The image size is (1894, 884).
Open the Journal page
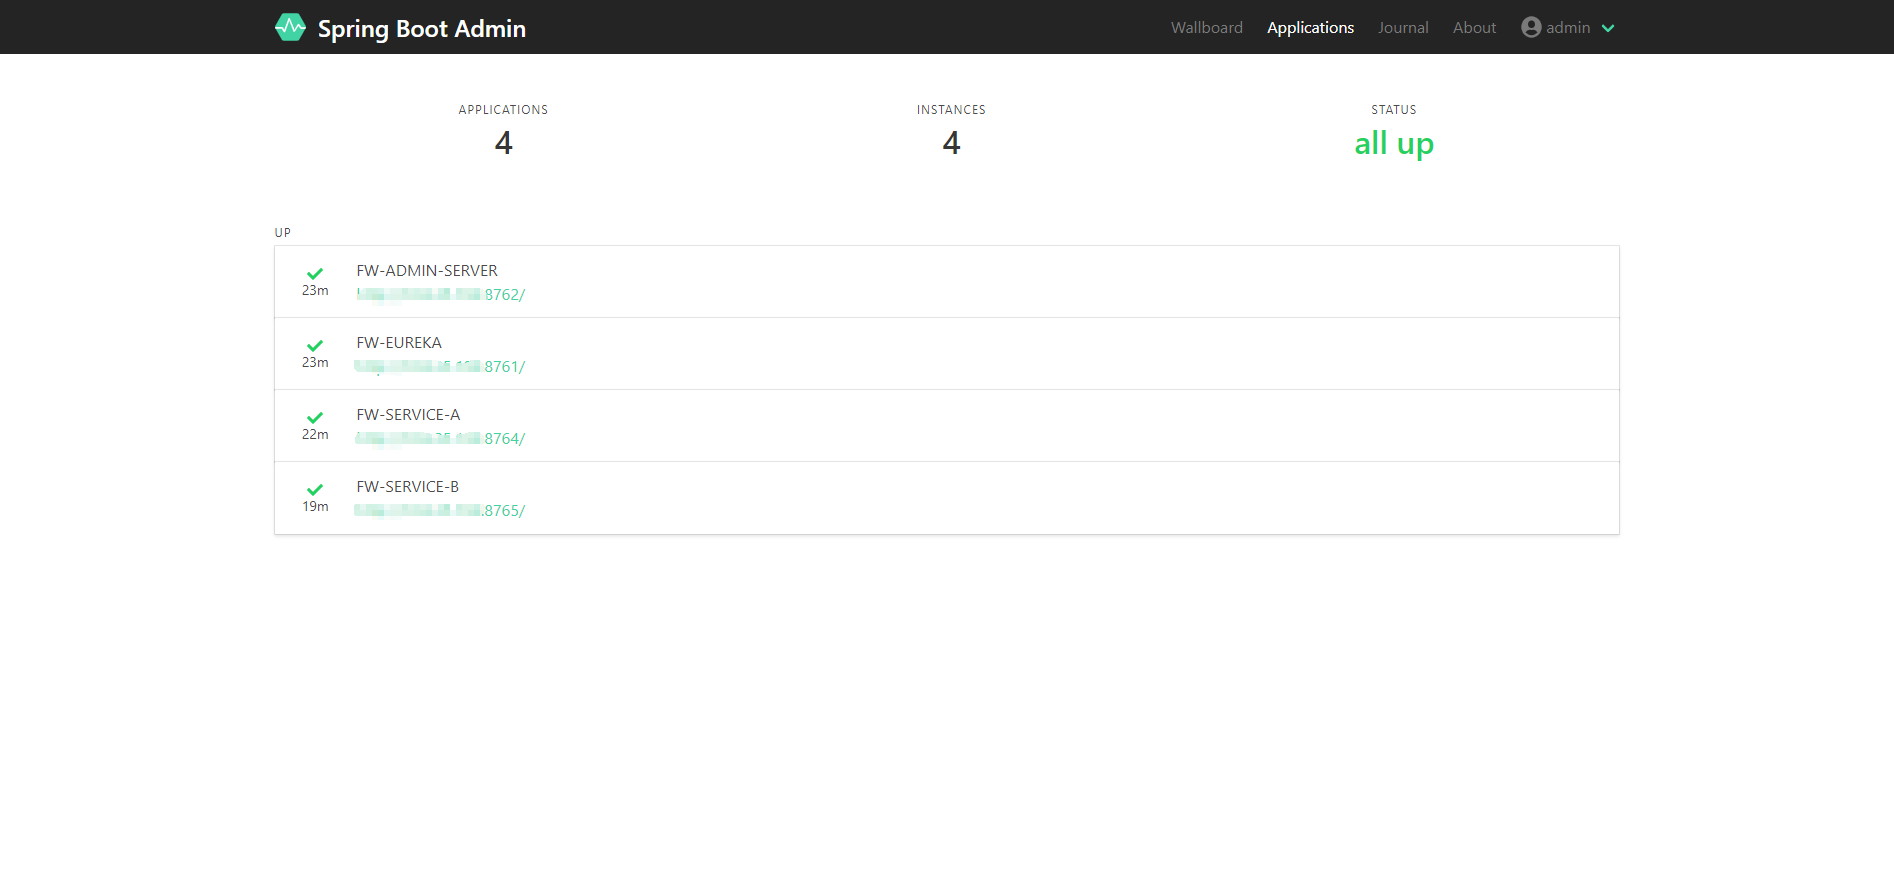point(1403,27)
